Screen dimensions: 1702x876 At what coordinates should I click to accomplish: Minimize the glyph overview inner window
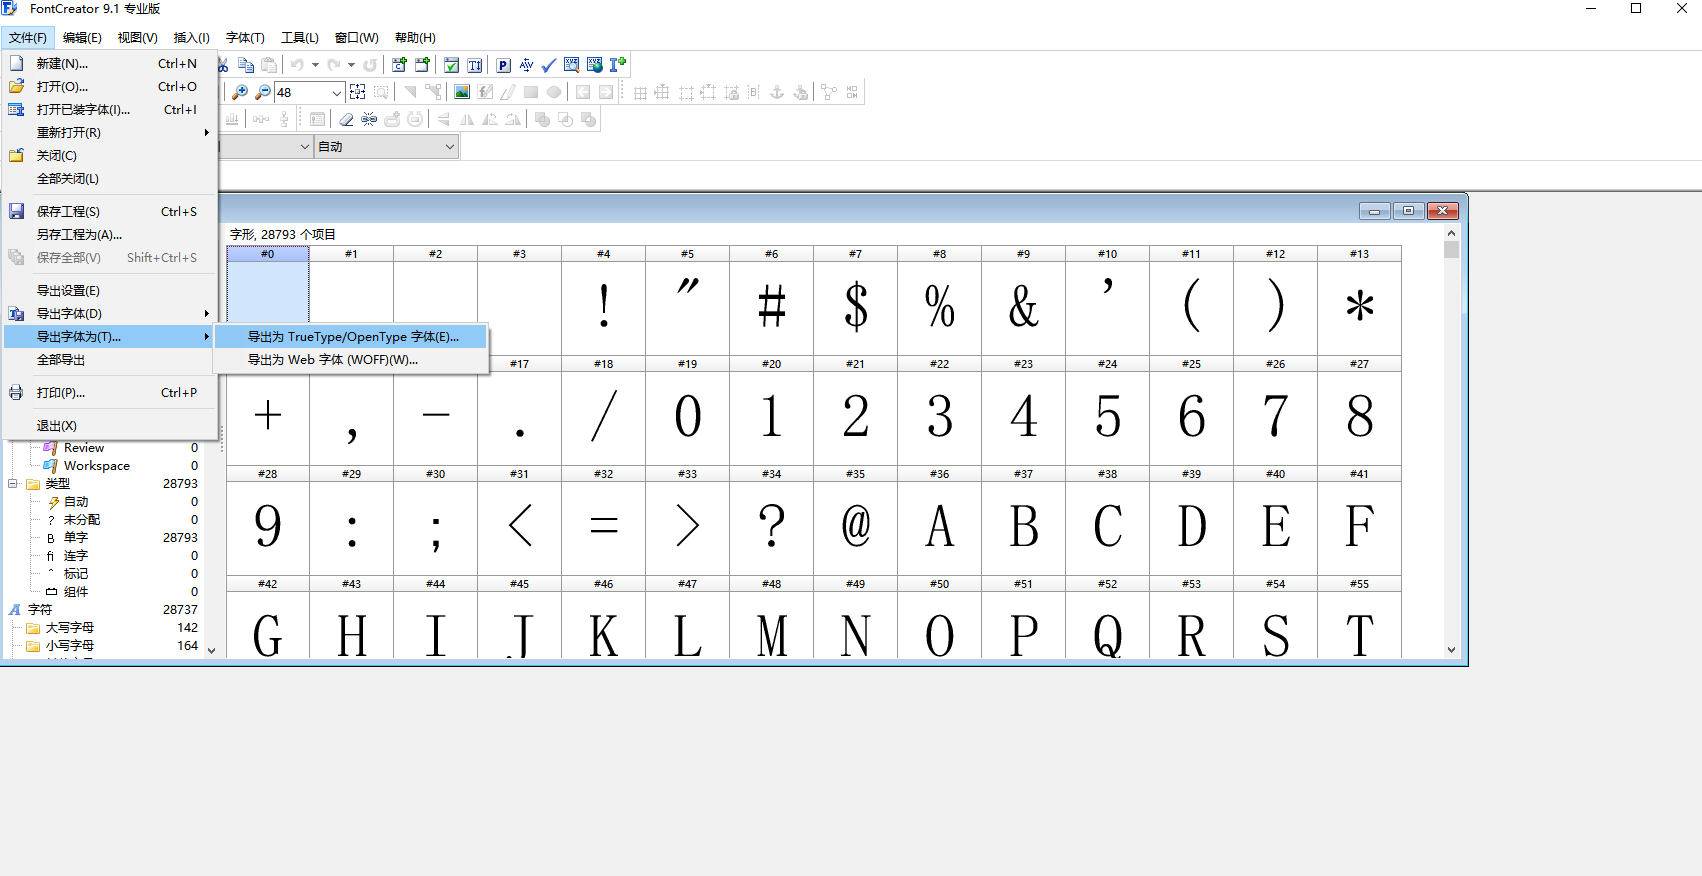coord(1374,211)
